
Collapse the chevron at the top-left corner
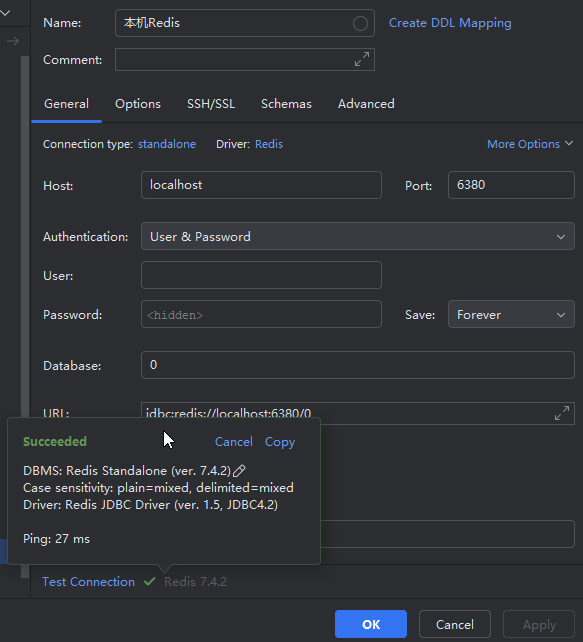coord(5,13)
